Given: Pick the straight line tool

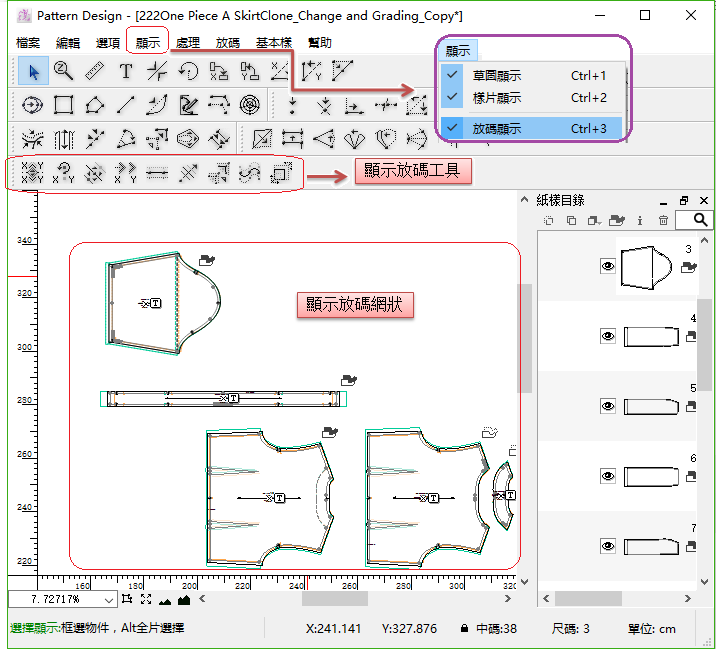Looking at the screenshot, I should pos(126,105).
